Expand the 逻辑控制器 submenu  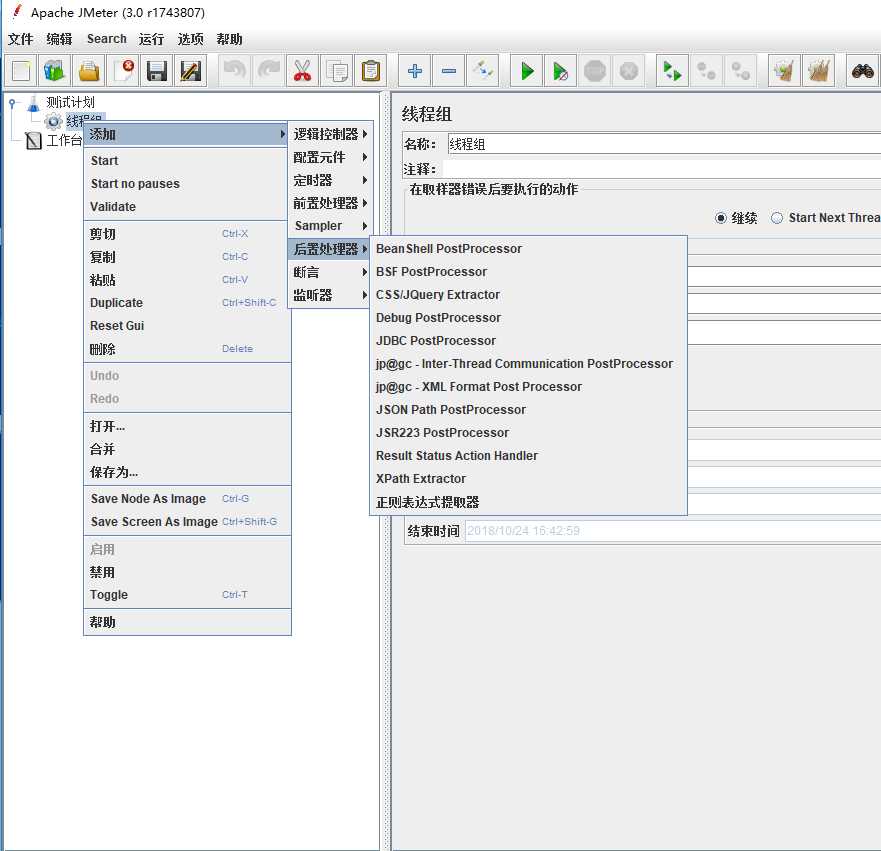[x=330, y=134]
